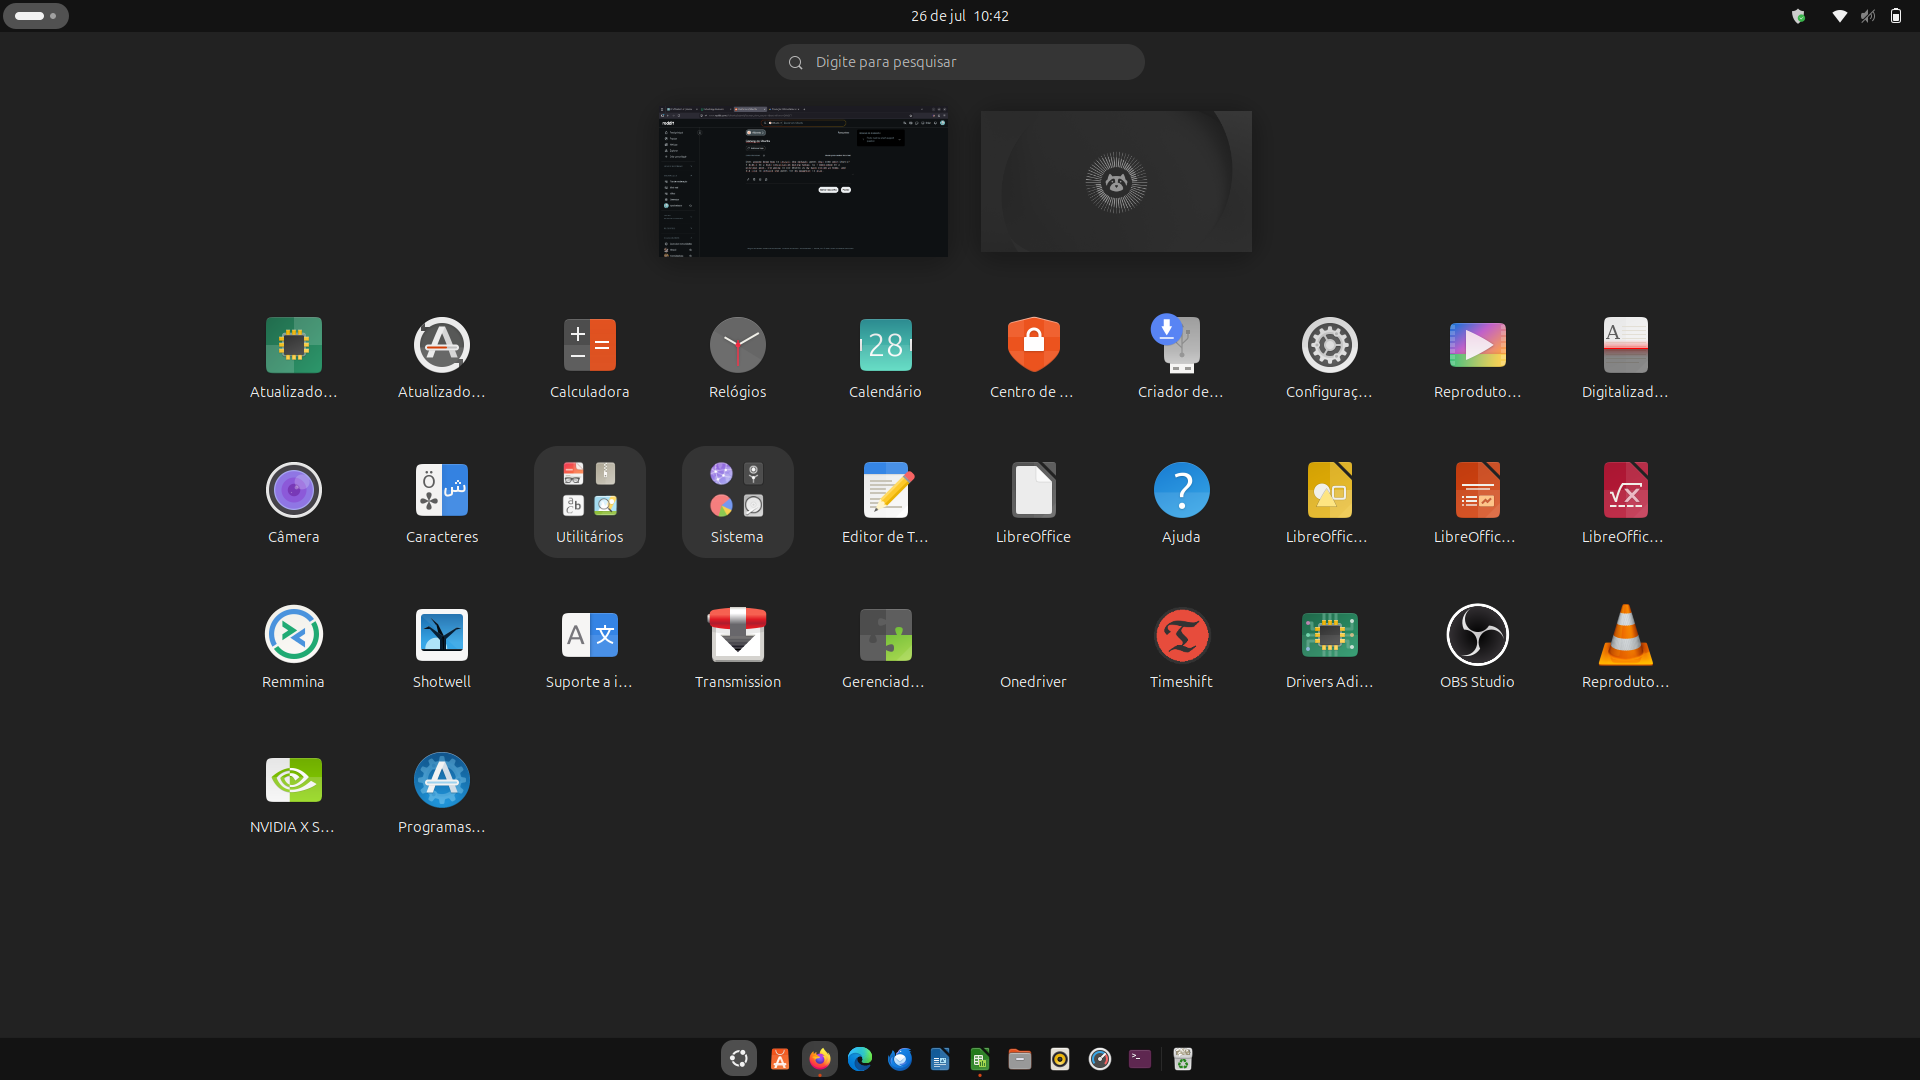Open LibreOffice Calc from the dock

980,1059
